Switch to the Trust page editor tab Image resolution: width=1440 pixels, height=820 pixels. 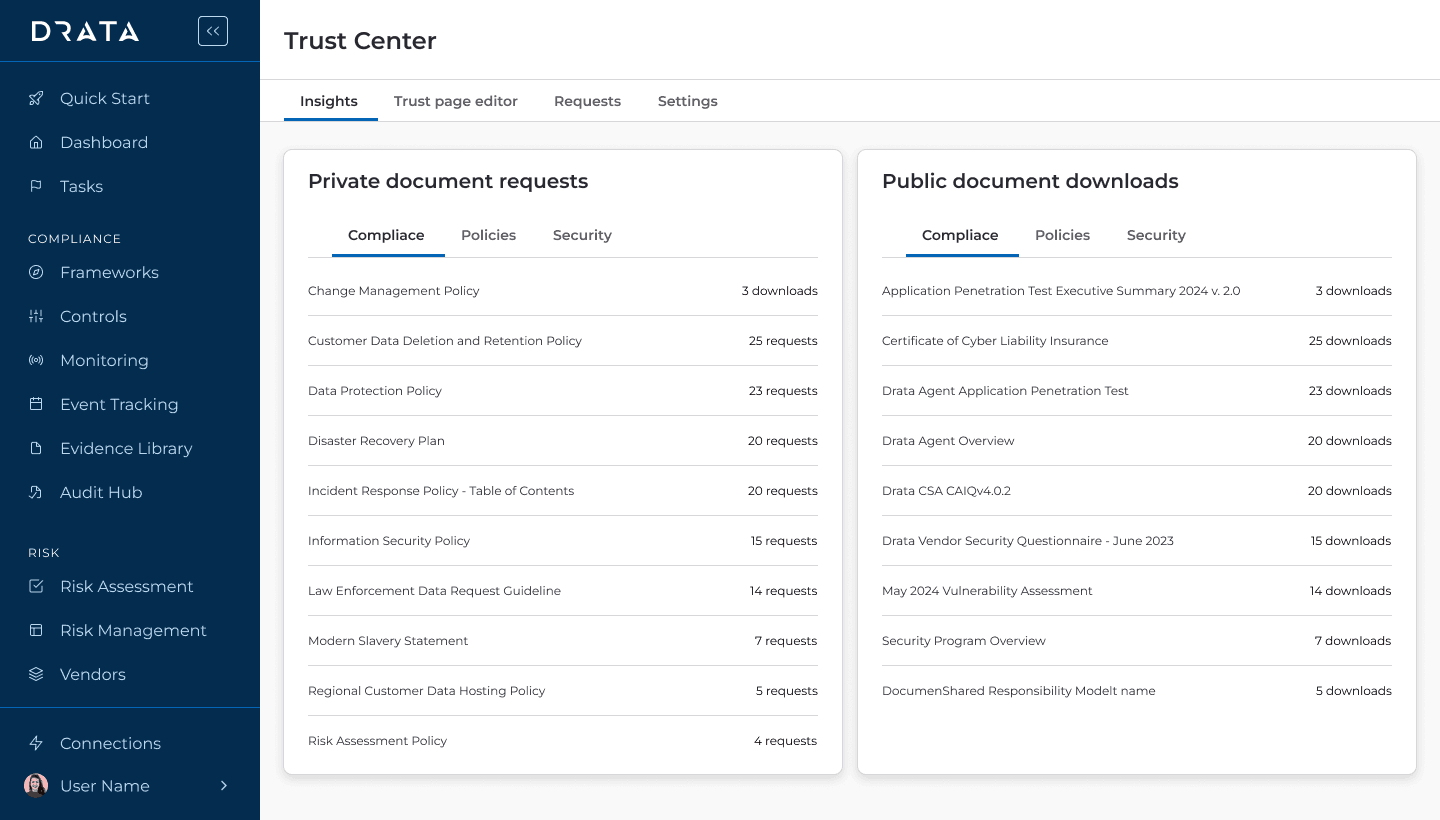click(x=455, y=101)
